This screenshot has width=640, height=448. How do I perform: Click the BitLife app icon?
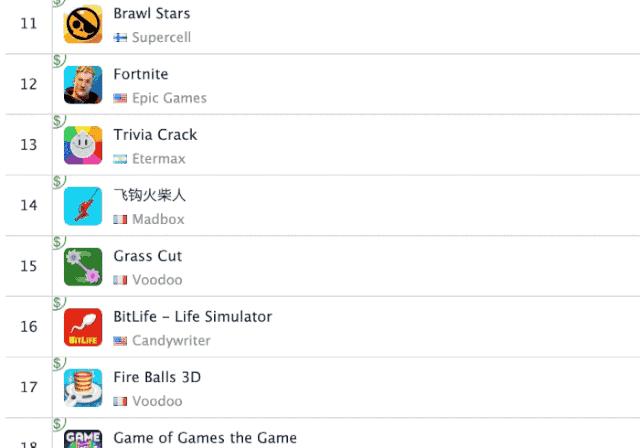tap(83, 327)
